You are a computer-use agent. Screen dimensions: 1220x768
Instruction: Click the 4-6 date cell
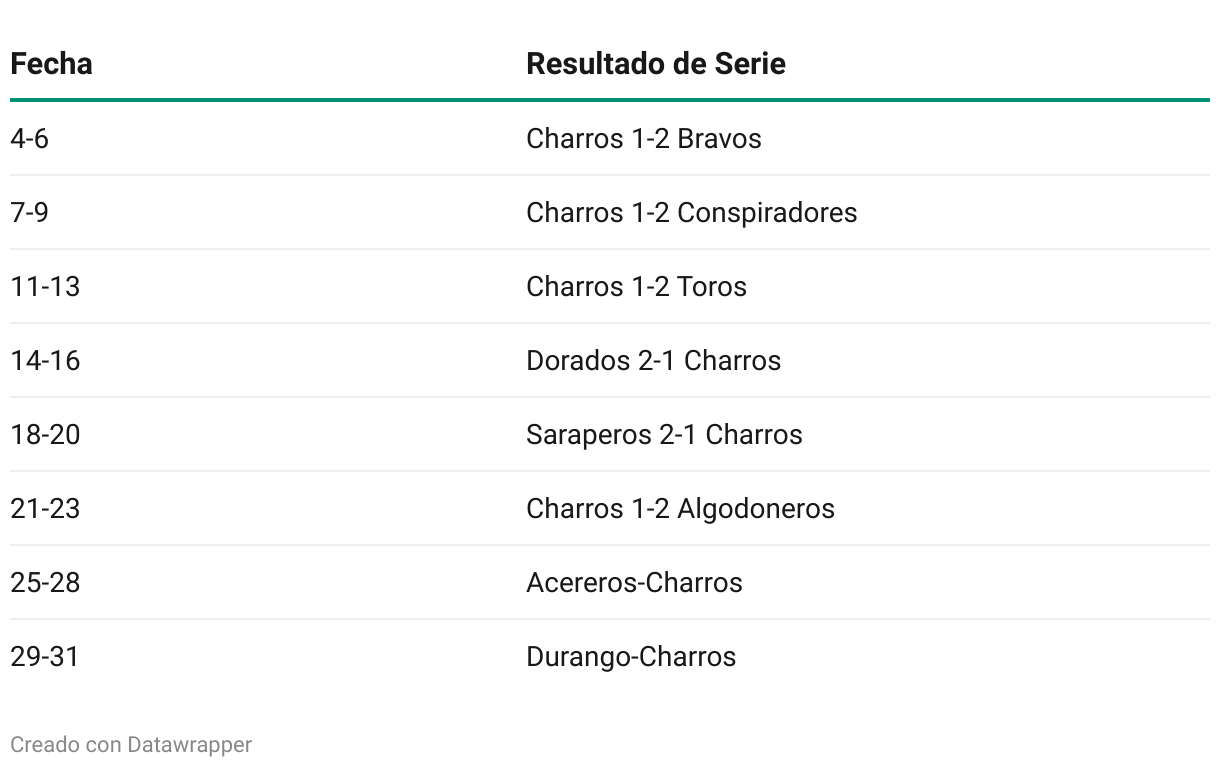click(x=29, y=138)
